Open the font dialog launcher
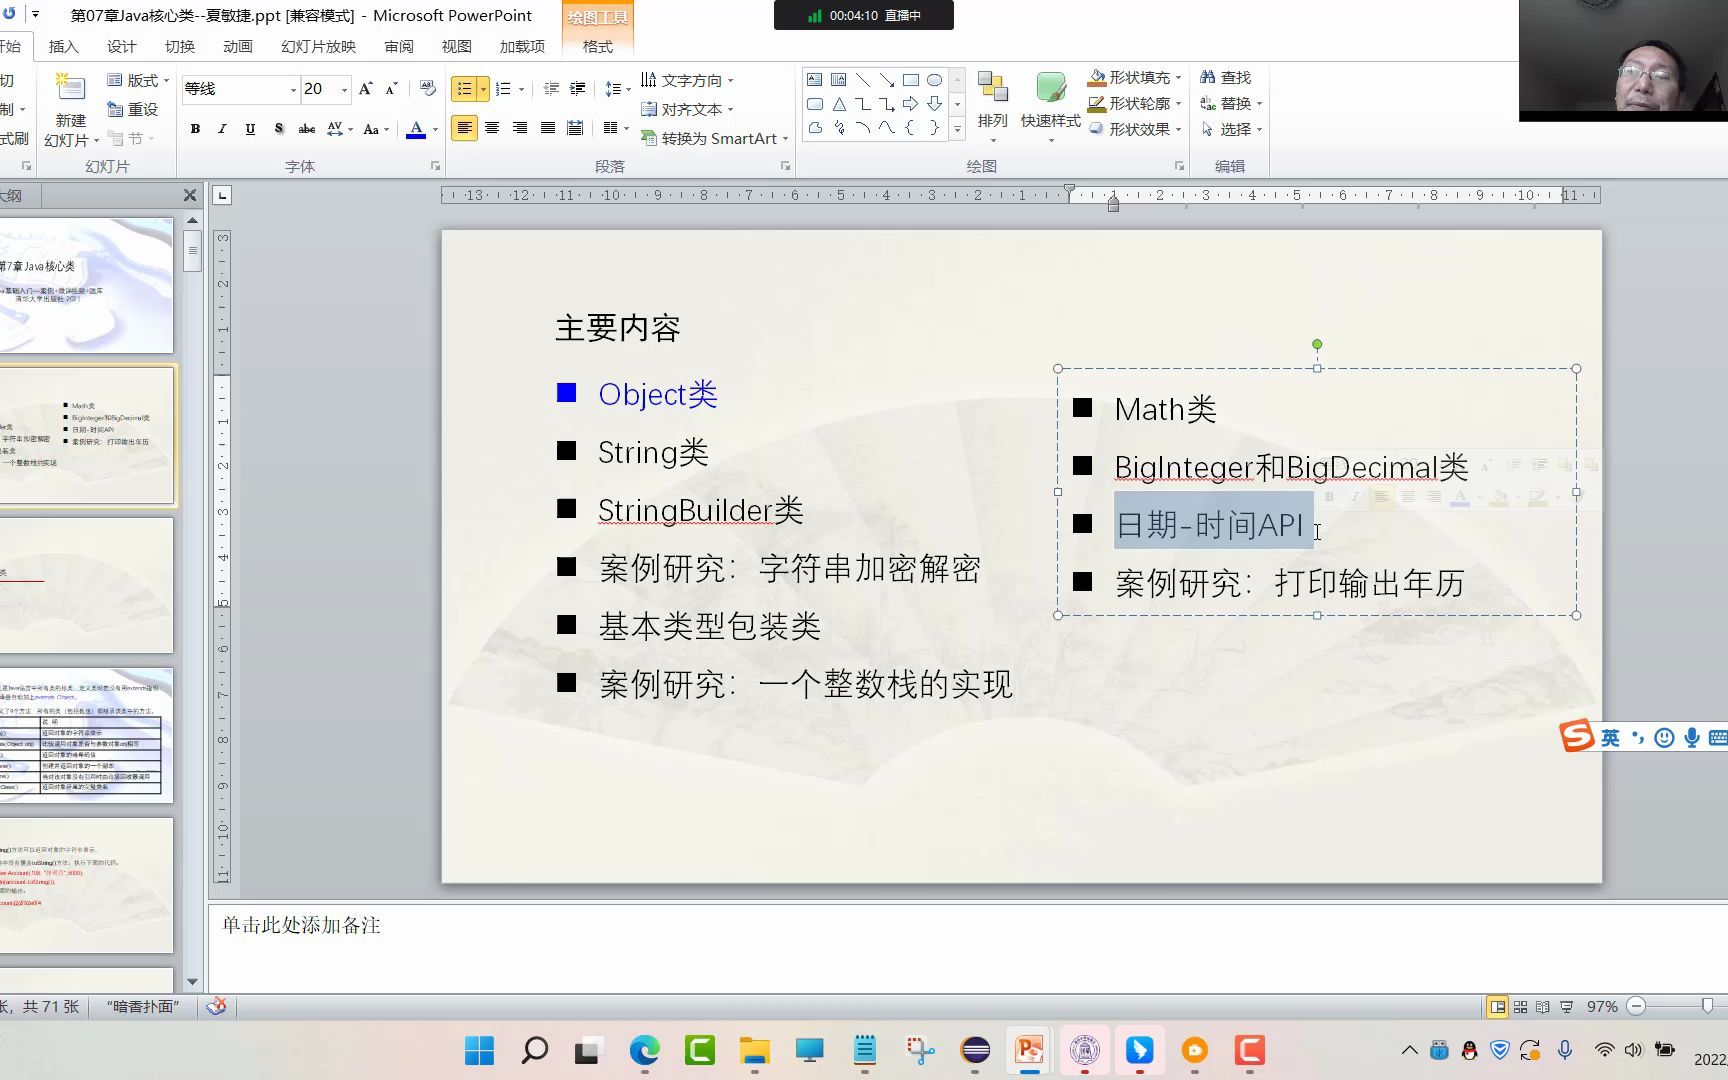Image resolution: width=1728 pixels, height=1080 pixels. pos(435,166)
